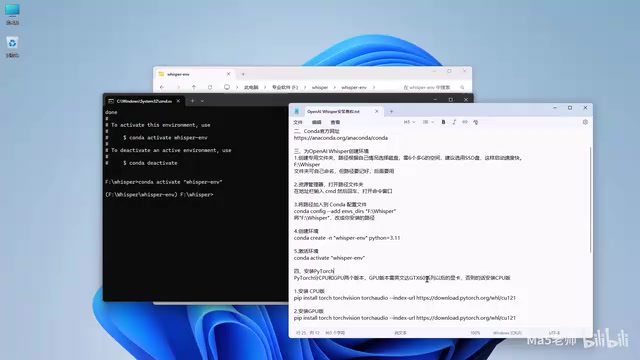The height and width of the screenshot is (360, 640).
Task: Click the whisper-env breadcrumb in File Explorer
Action: 354,88
